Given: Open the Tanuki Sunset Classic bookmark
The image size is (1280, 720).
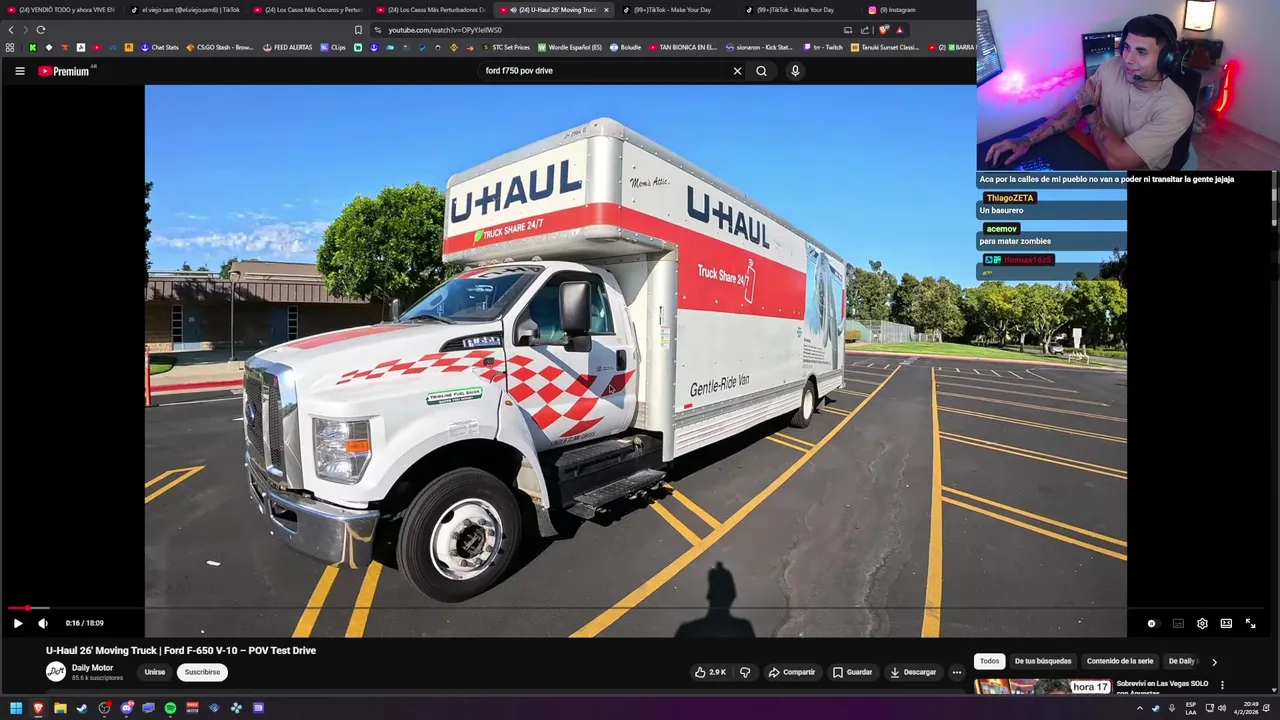Looking at the screenshot, I should (884, 47).
